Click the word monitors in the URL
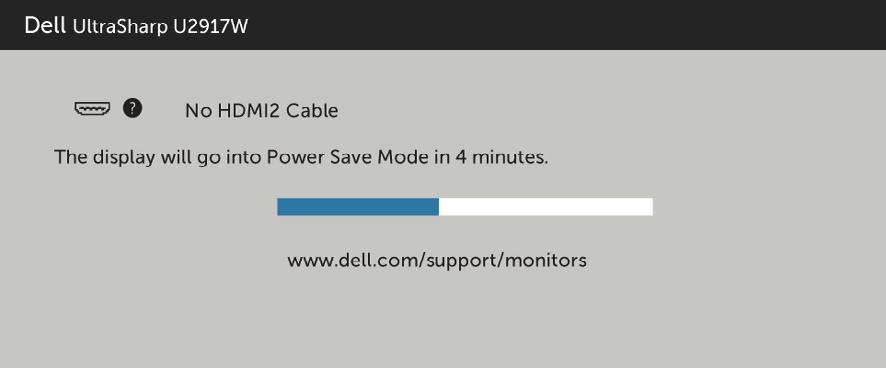 tap(545, 261)
